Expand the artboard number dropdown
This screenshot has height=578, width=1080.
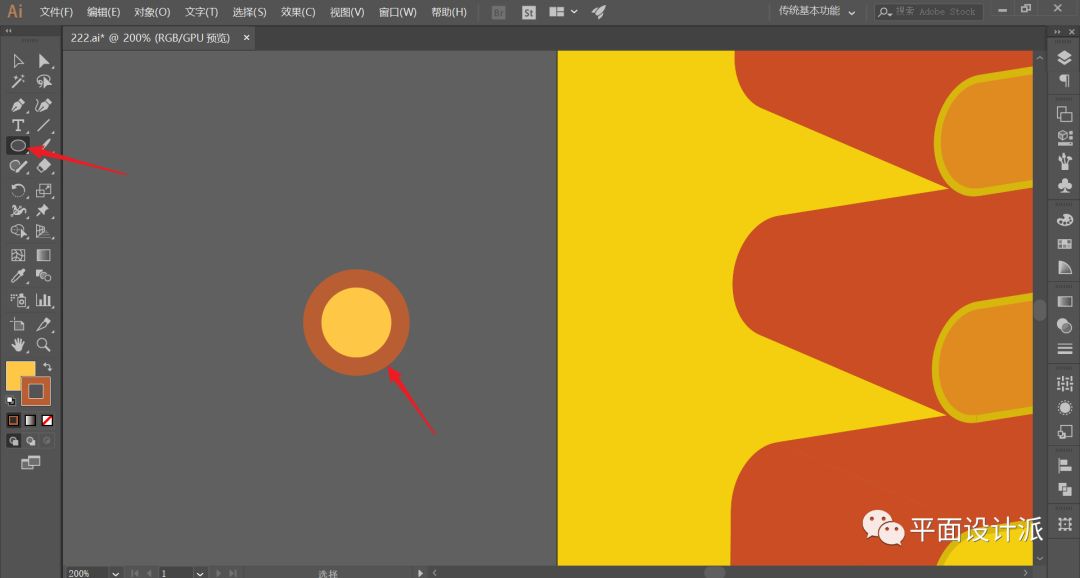coord(200,573)
